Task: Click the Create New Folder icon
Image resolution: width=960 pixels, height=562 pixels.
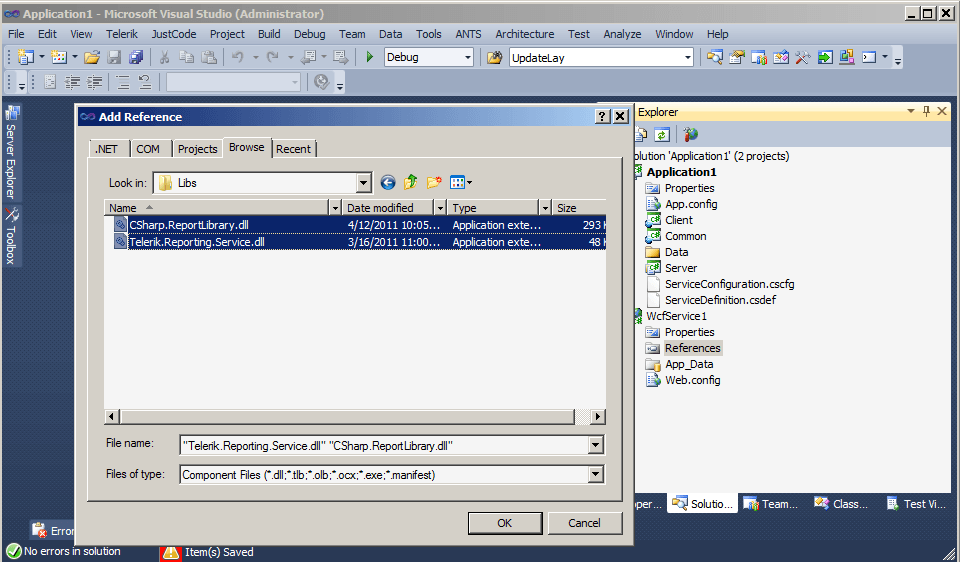Action: 434,182
